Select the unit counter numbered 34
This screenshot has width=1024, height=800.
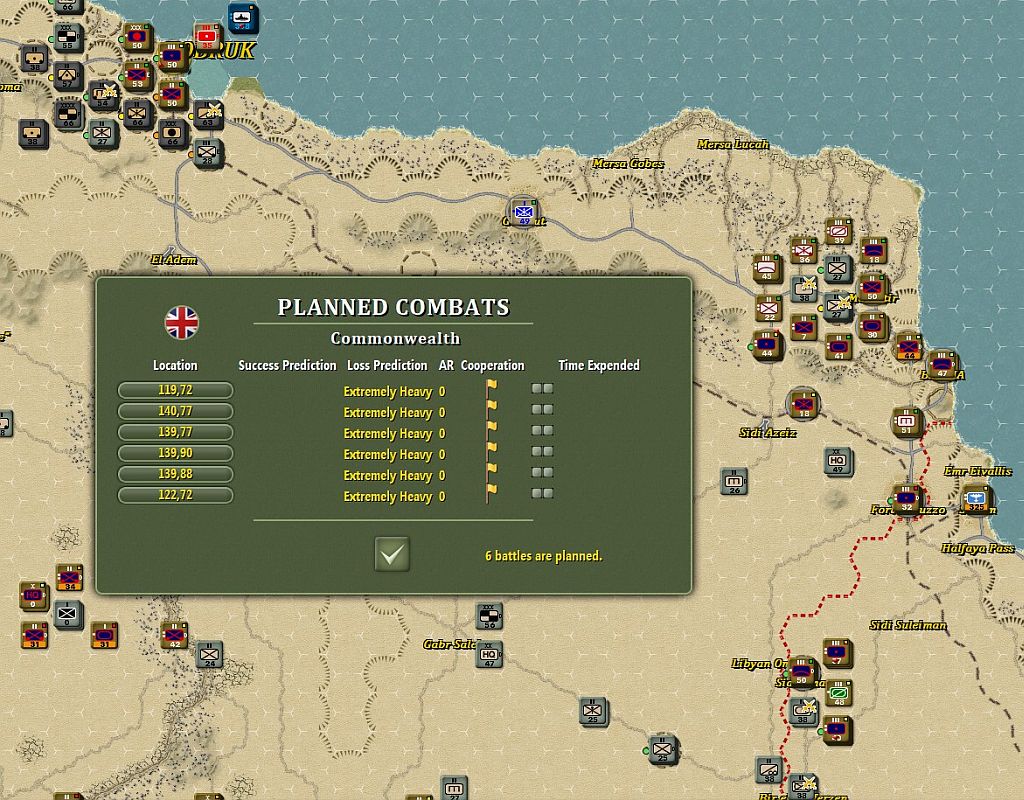69,577
